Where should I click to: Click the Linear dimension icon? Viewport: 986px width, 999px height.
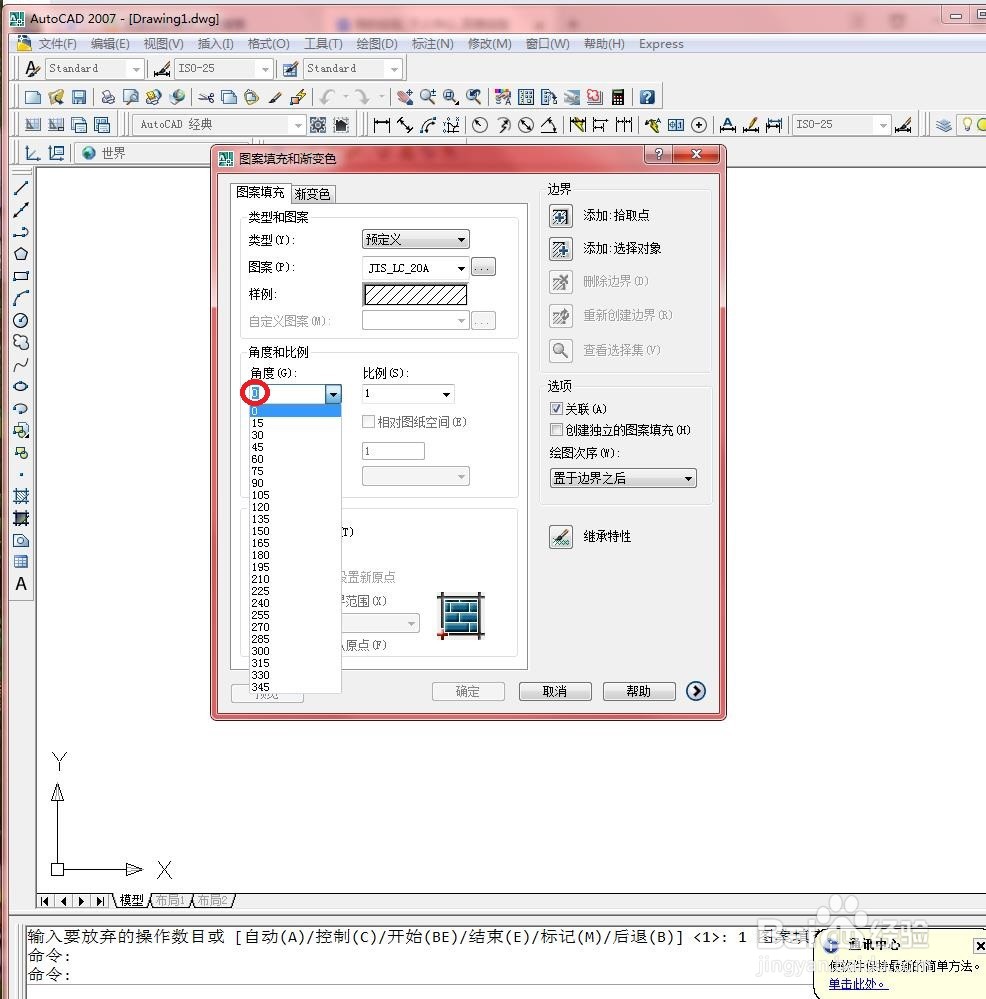[382, 125]
